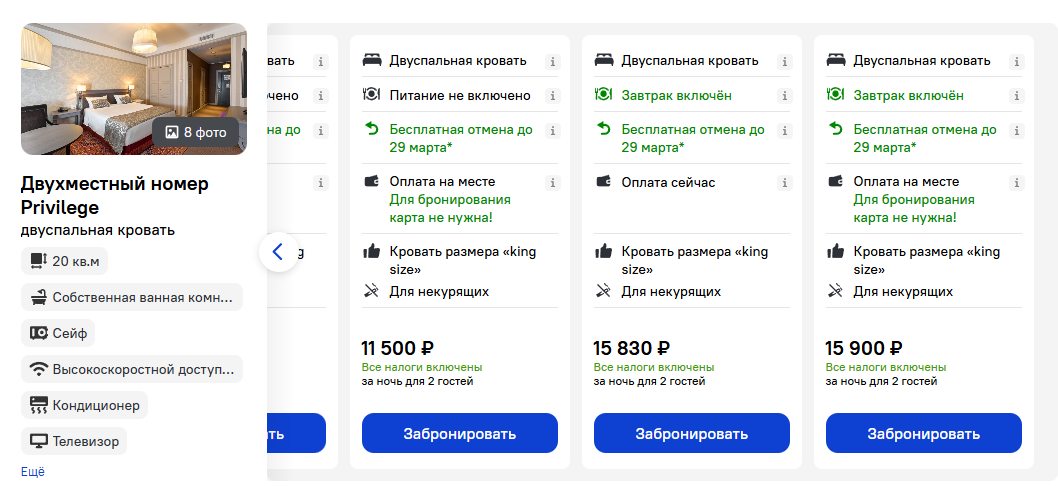Book the 11 500 ₽ room offer
This screenshot has height=486, width=1058.
pyautogui.click(x=460, y=433)
